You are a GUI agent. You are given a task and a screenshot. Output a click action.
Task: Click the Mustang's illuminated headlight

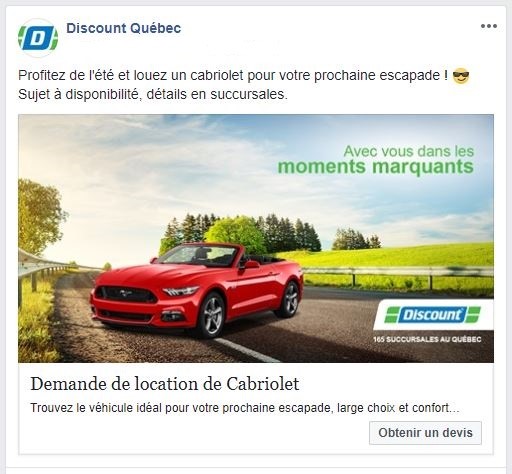coord(180,291)
